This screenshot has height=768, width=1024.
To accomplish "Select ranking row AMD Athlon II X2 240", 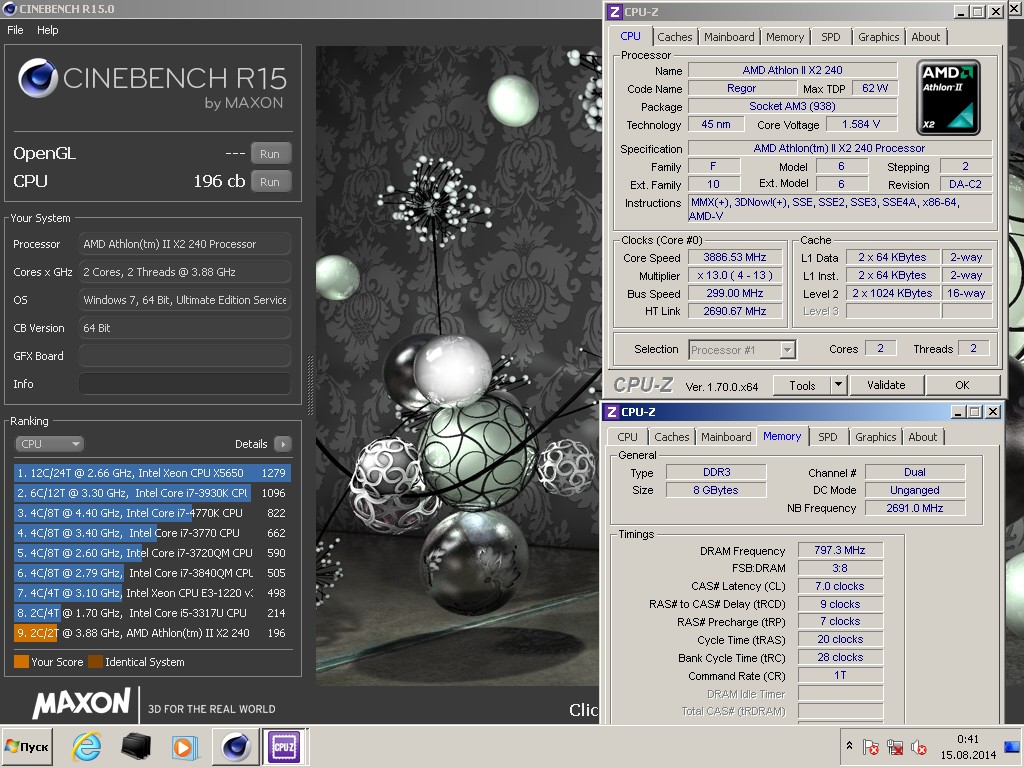I will (152, 633).
